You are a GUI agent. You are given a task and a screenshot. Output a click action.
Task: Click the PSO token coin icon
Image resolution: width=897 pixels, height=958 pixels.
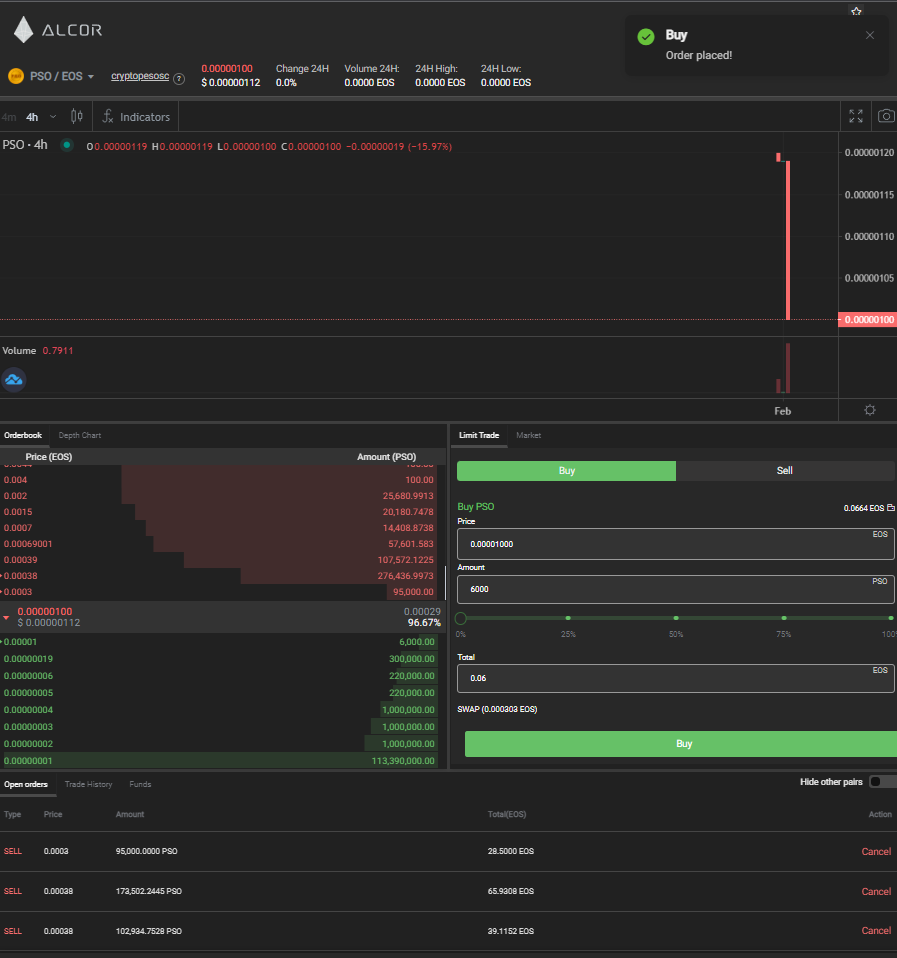(16, 76)
